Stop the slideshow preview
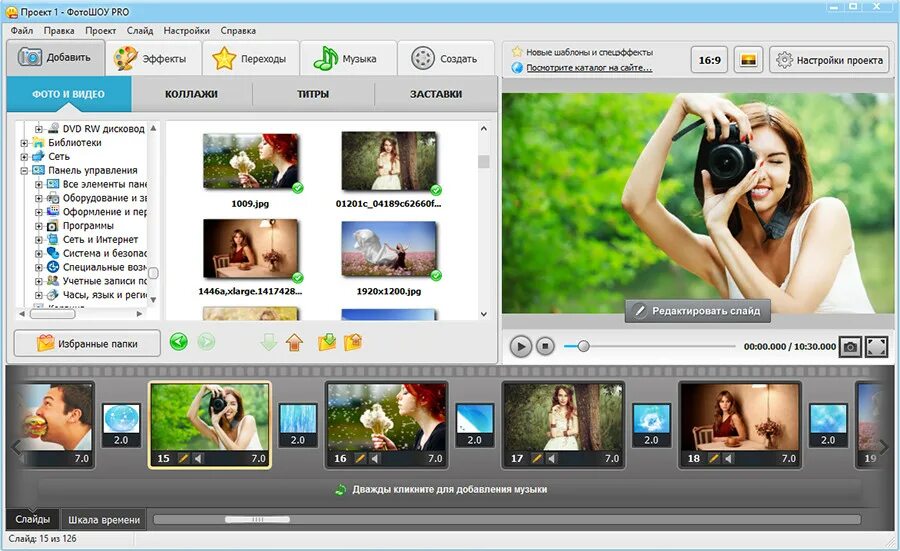The image size is (900, 551). [x=545, y=347]
